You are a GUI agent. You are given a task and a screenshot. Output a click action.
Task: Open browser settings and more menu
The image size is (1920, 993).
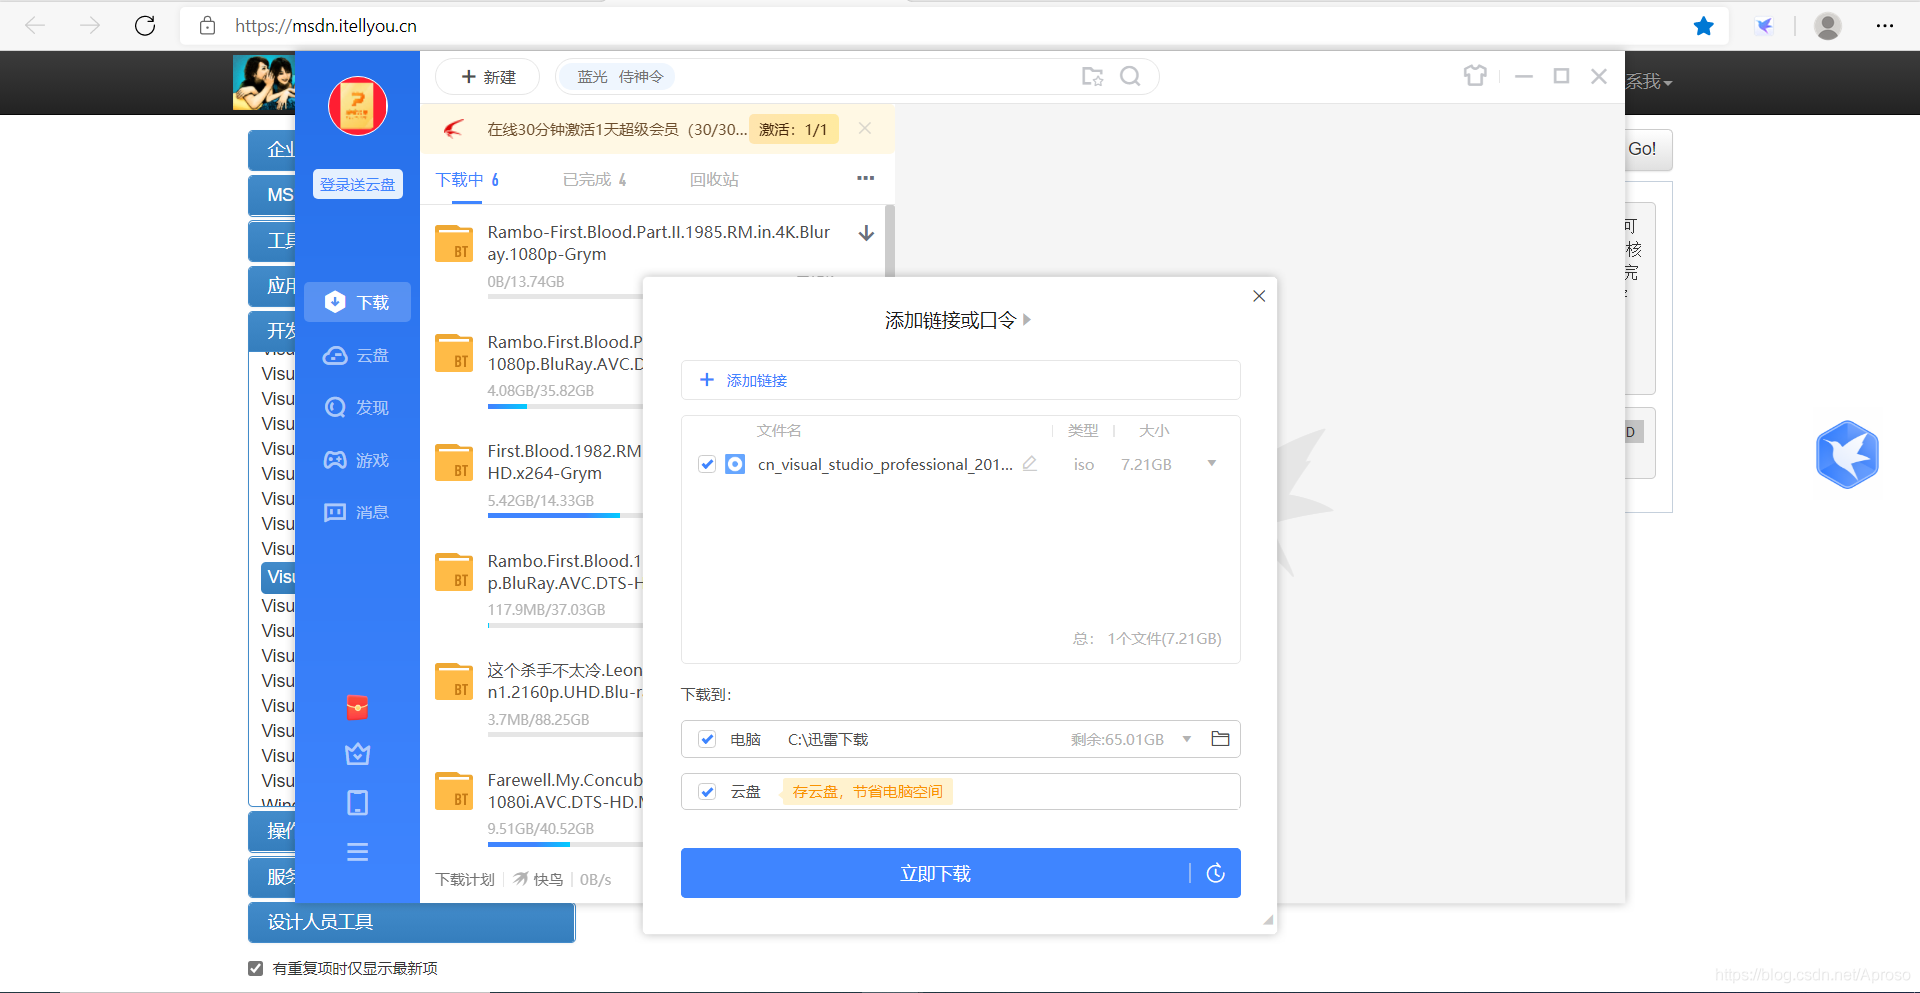pyautogui.click(x=1885, y=26)
